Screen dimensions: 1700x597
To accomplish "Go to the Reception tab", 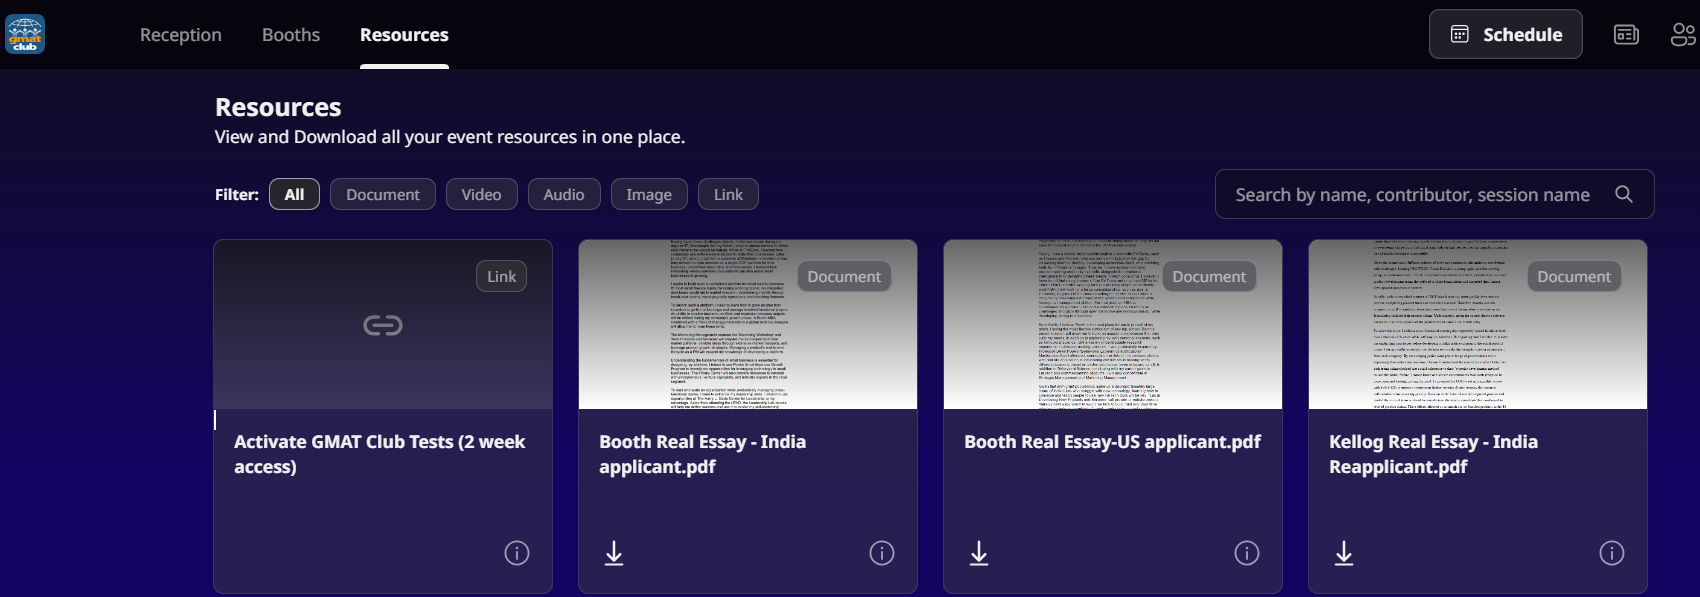I will [181, 35].
